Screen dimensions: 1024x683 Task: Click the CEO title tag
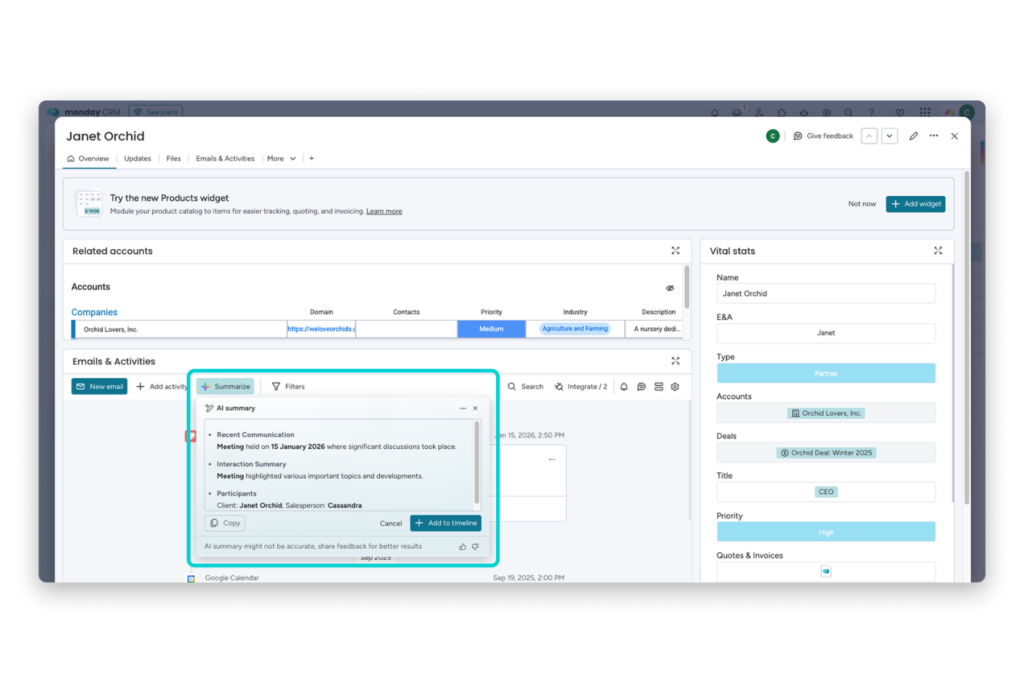tap(826, 492)
